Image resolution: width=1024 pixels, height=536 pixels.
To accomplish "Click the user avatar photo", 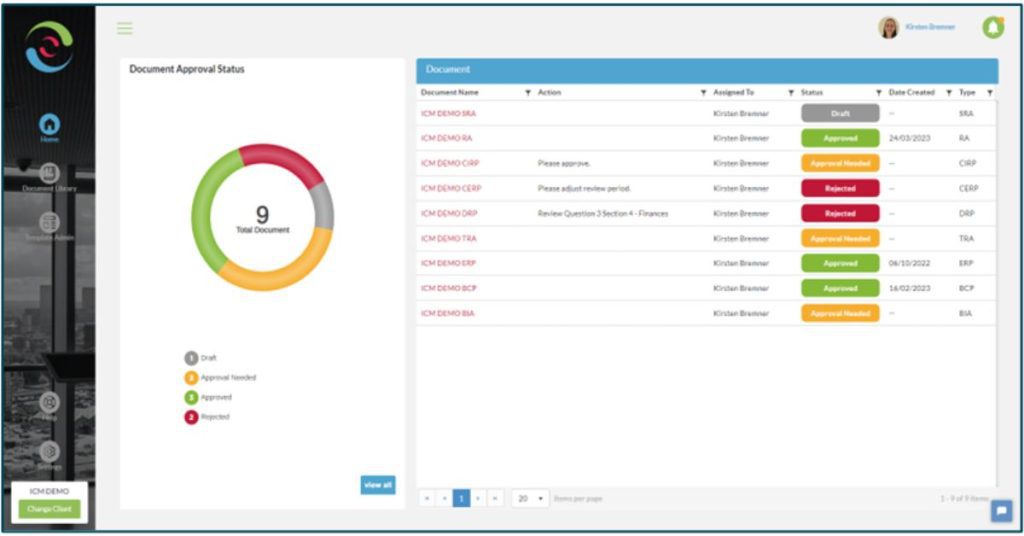I will (x=888, y=27).
